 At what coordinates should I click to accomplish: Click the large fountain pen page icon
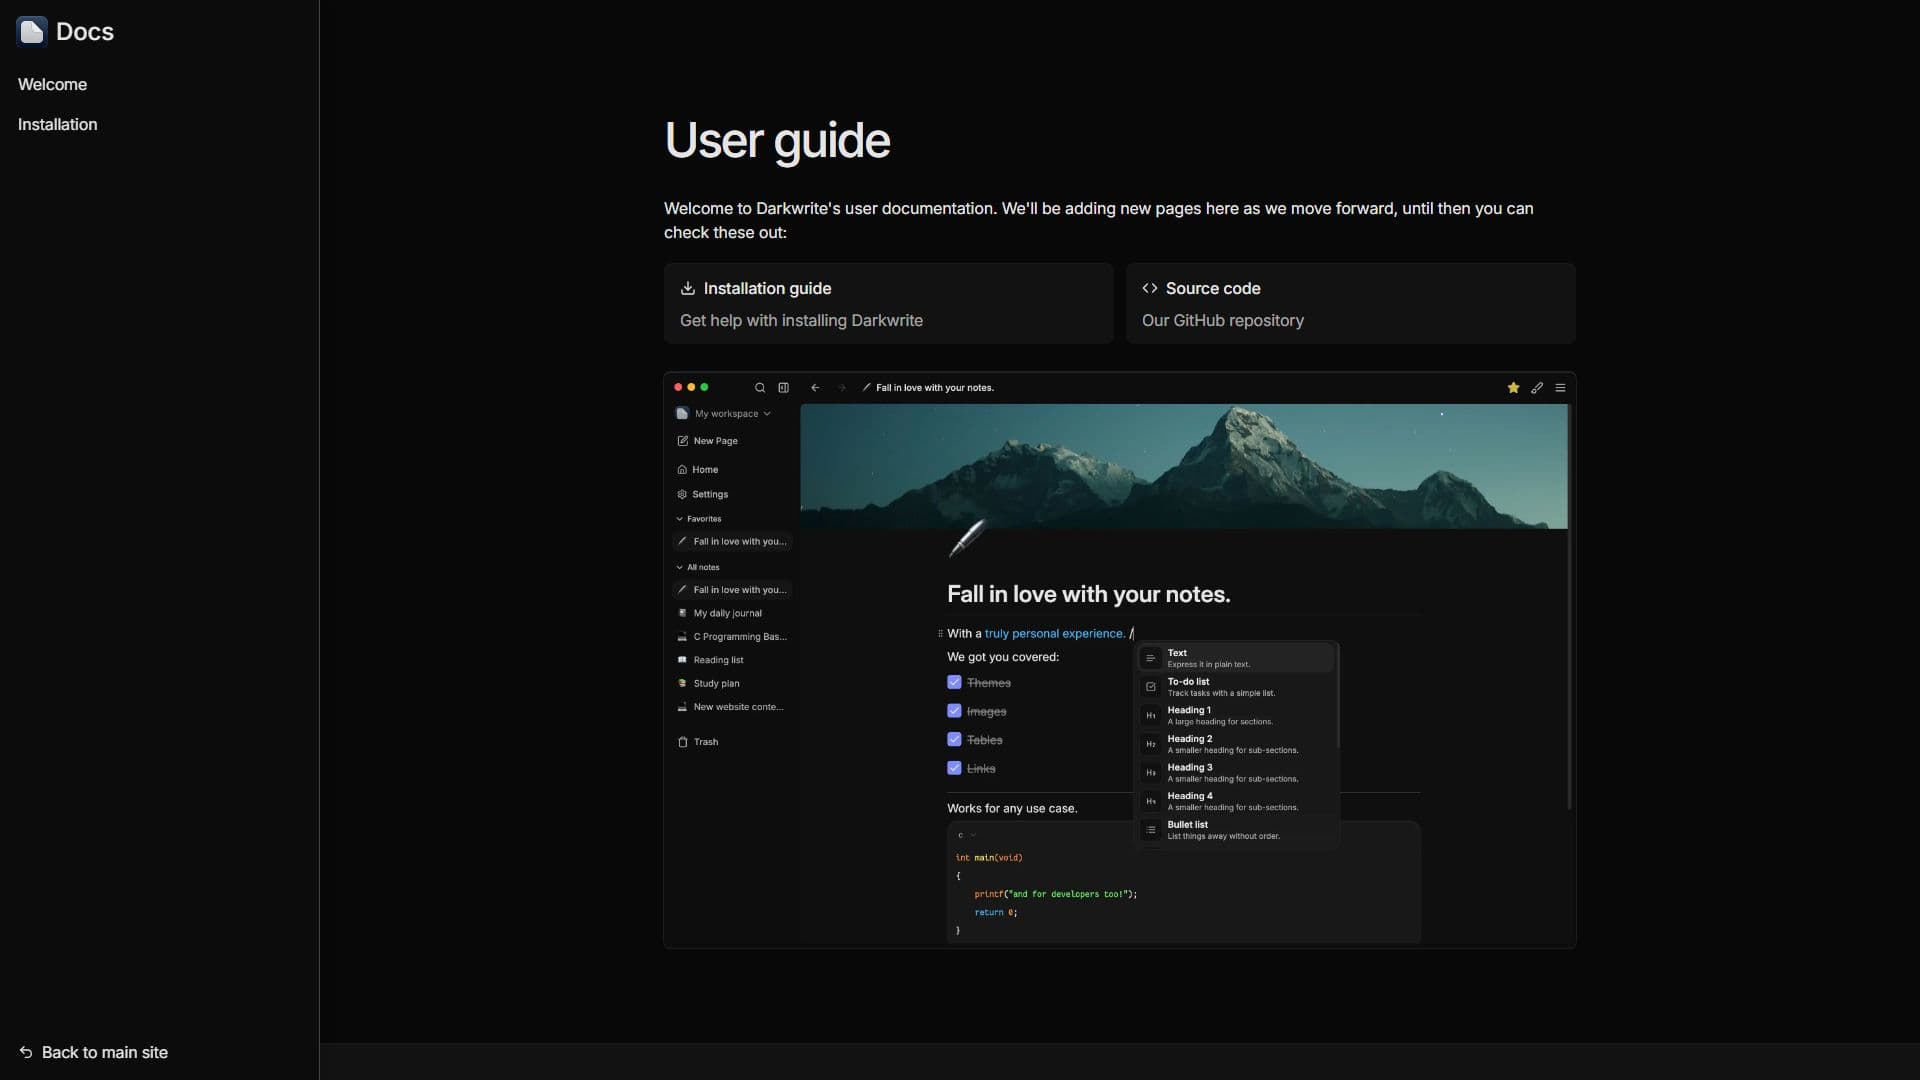(x=966, y=538)
